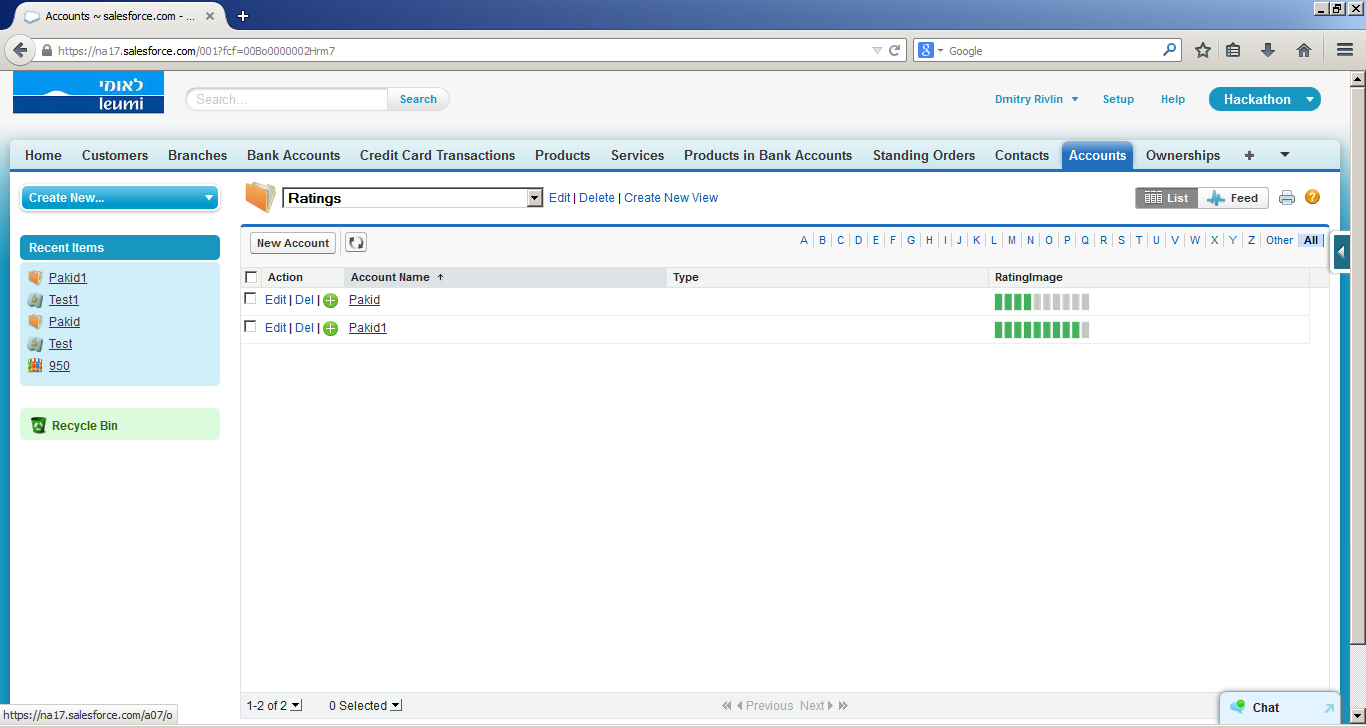This screenshot has width=1366, height=728.
Task: Open the browser hamburger menu
Action: [x=1345, y=50]
